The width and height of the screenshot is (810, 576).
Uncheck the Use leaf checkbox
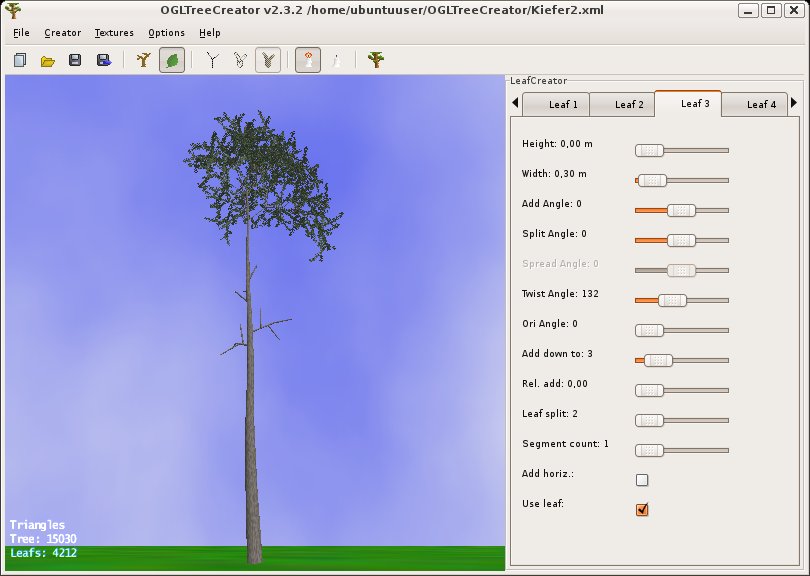pyautogui.click(x=642, y=510)
